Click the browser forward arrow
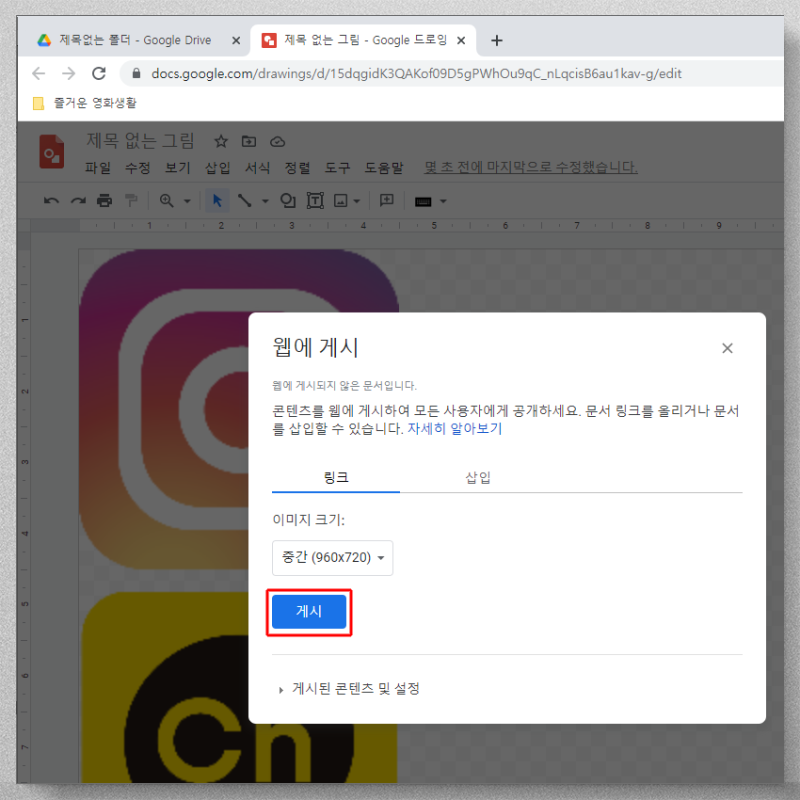The height and width of the screenshot is (800, 800). click(x=68, y=73)
